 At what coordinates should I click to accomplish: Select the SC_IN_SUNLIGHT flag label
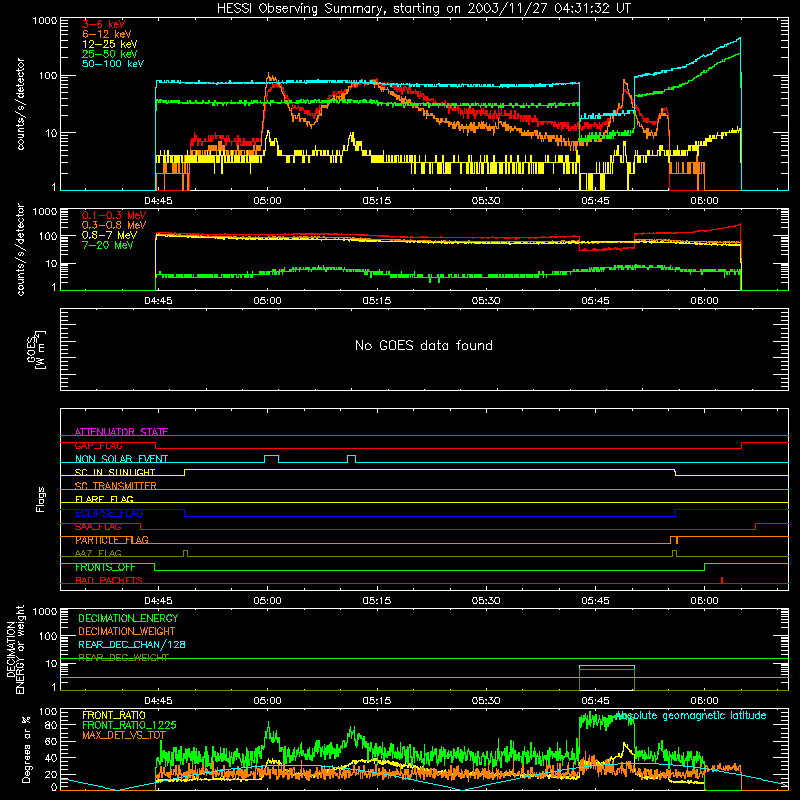coord(115,472)
